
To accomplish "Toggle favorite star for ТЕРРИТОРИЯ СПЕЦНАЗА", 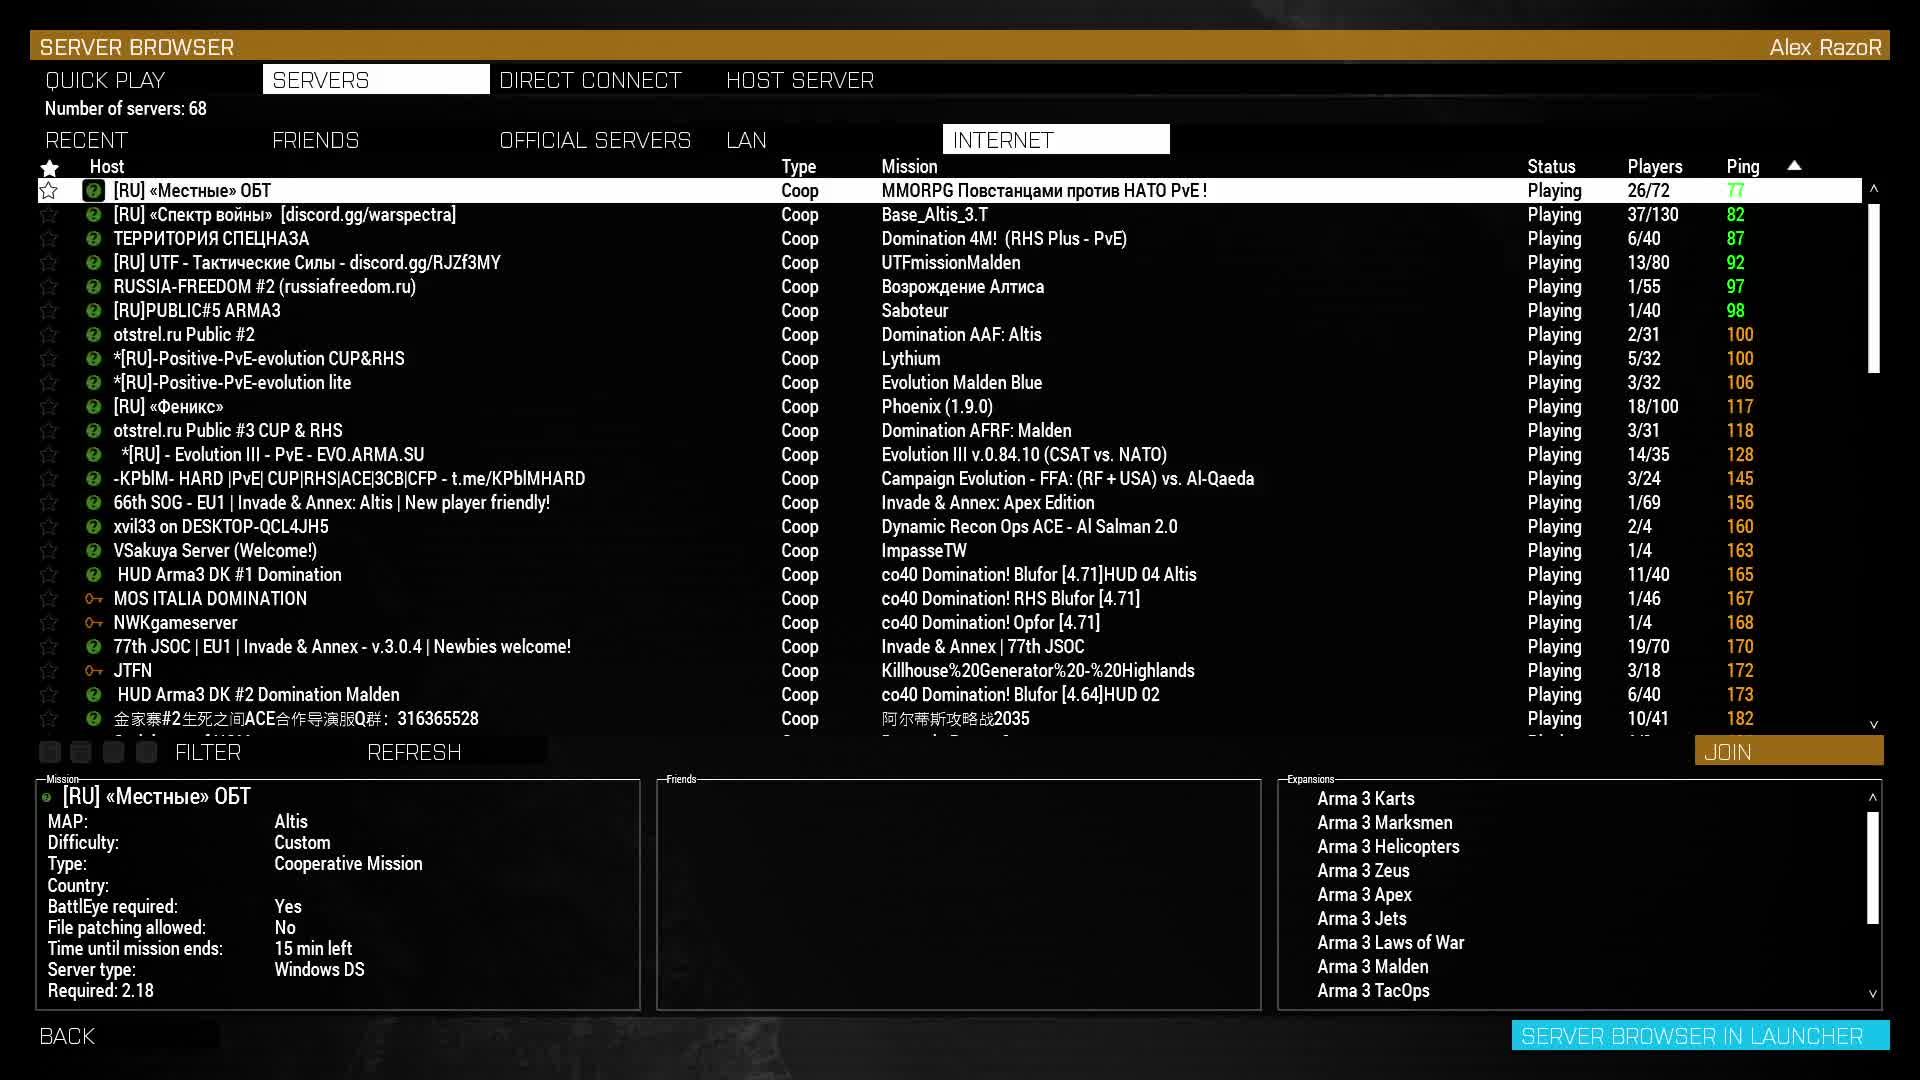I will 48,239.
